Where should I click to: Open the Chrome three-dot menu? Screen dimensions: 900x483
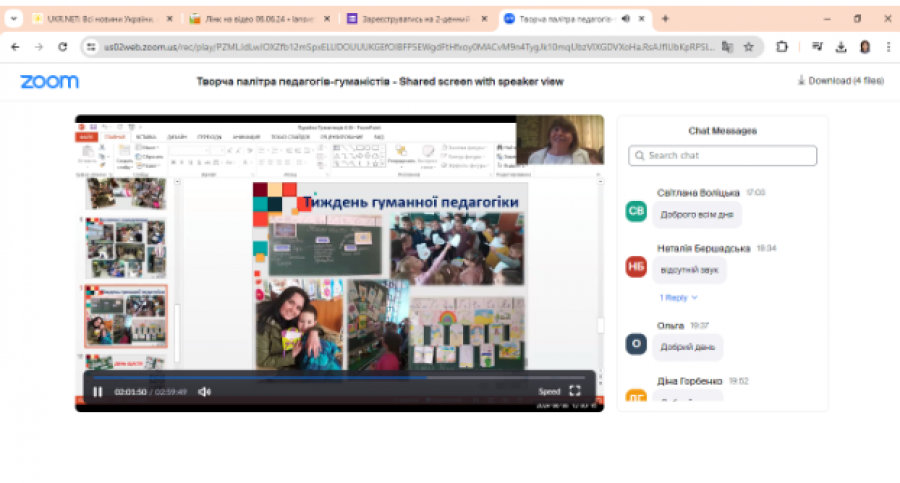coord(888,47)
